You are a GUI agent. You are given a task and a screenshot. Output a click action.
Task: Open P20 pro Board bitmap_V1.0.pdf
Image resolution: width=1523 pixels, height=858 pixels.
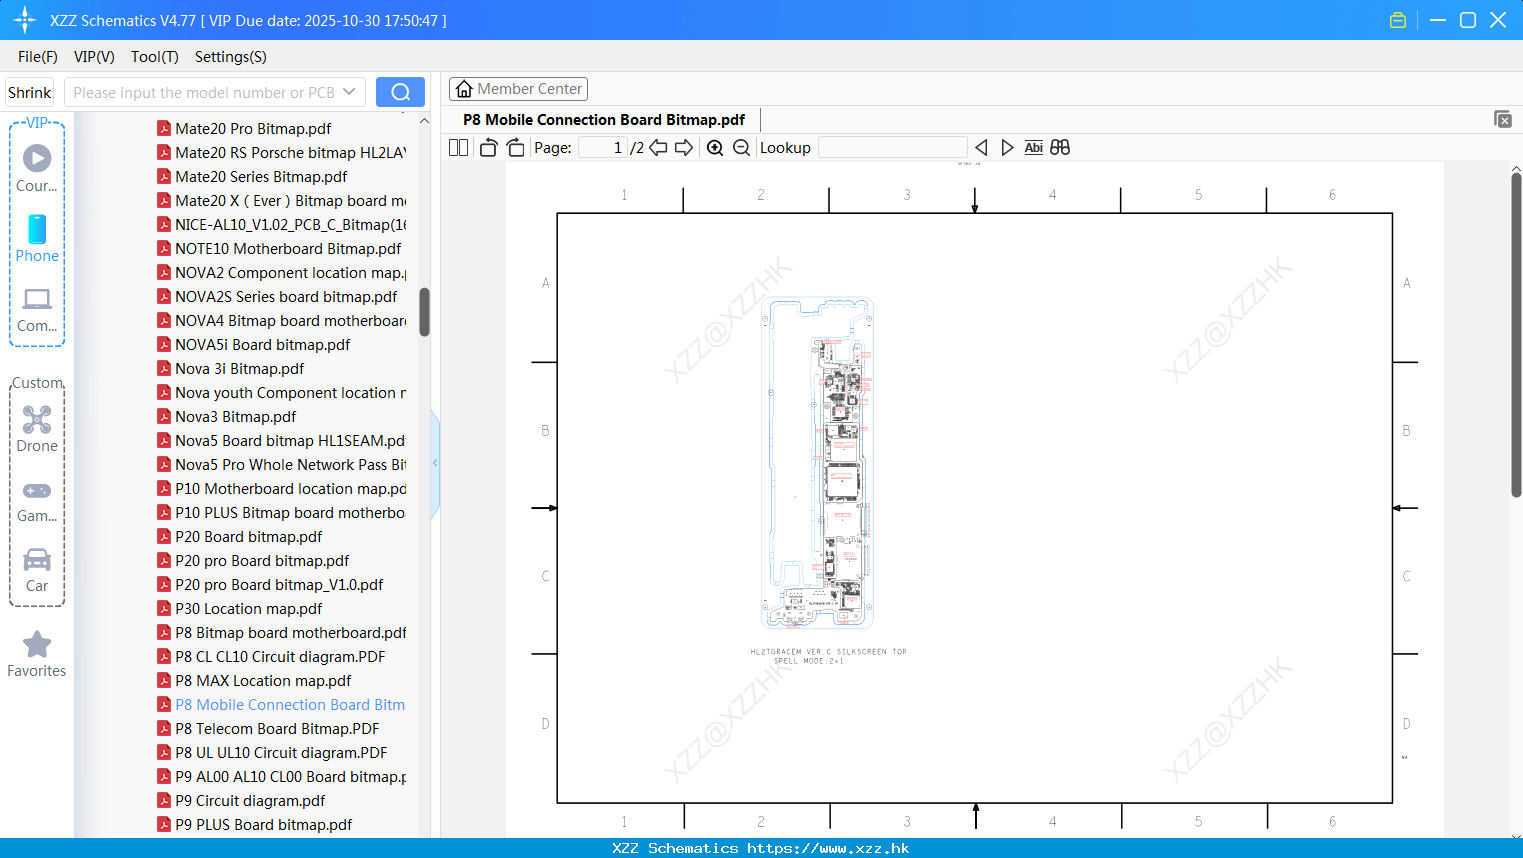270,584
